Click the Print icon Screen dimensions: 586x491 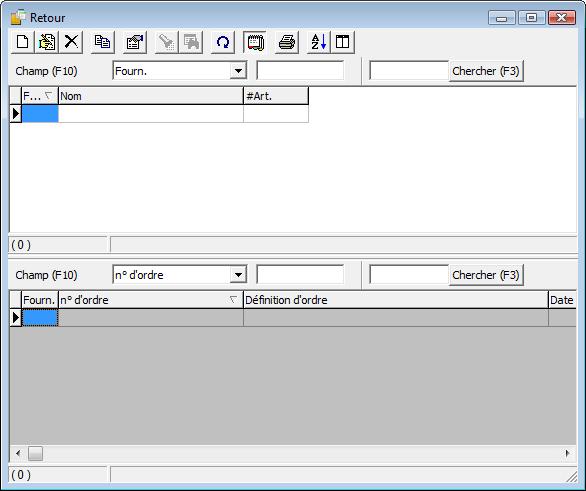(x=287, y=41)
